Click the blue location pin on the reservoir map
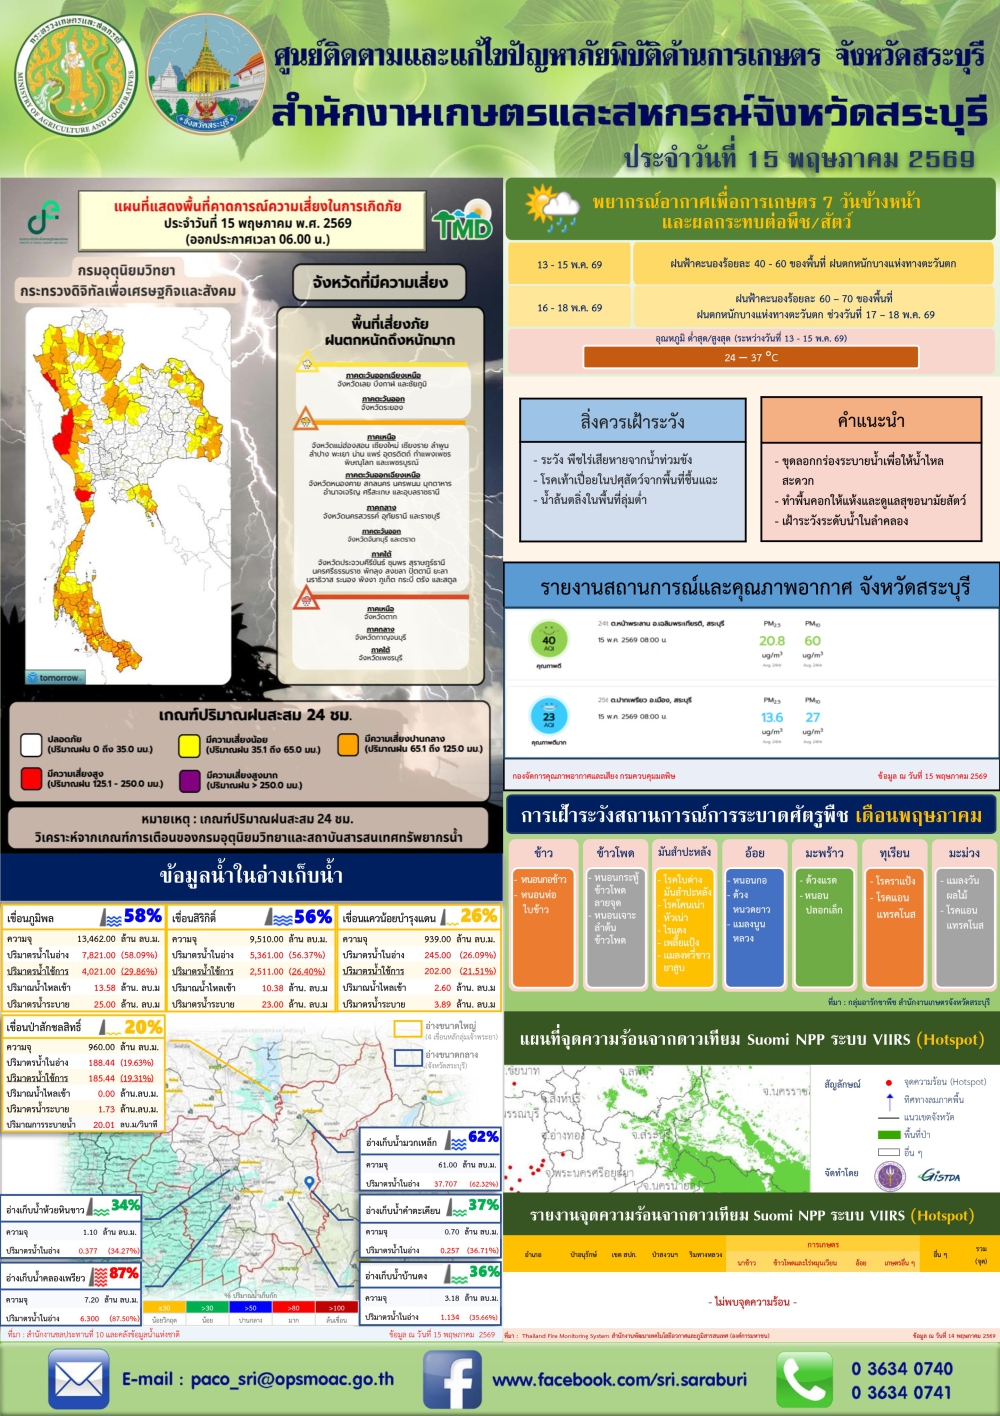Viewport: 1000px width, 1416px height. point(310,1183)
